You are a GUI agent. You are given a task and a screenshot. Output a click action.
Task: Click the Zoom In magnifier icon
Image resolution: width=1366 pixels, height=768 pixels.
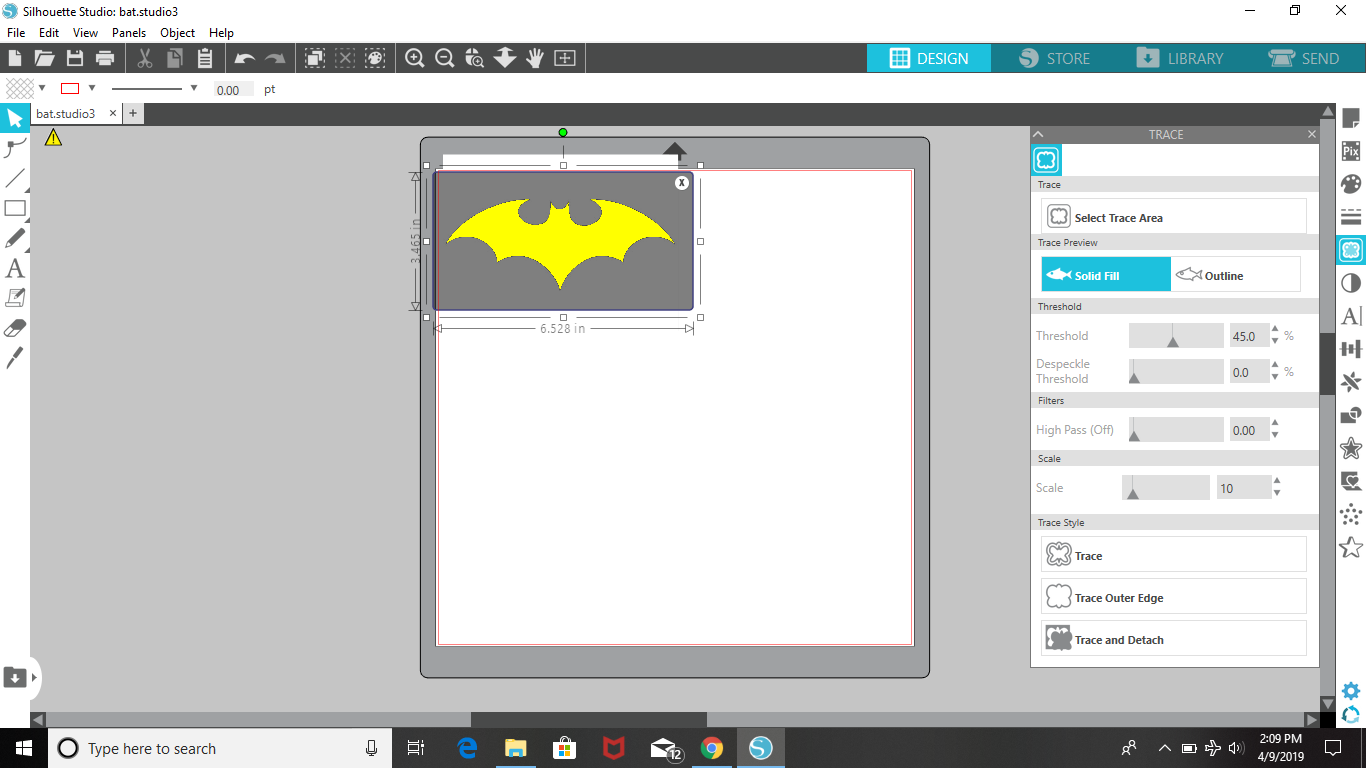(415, 58)
